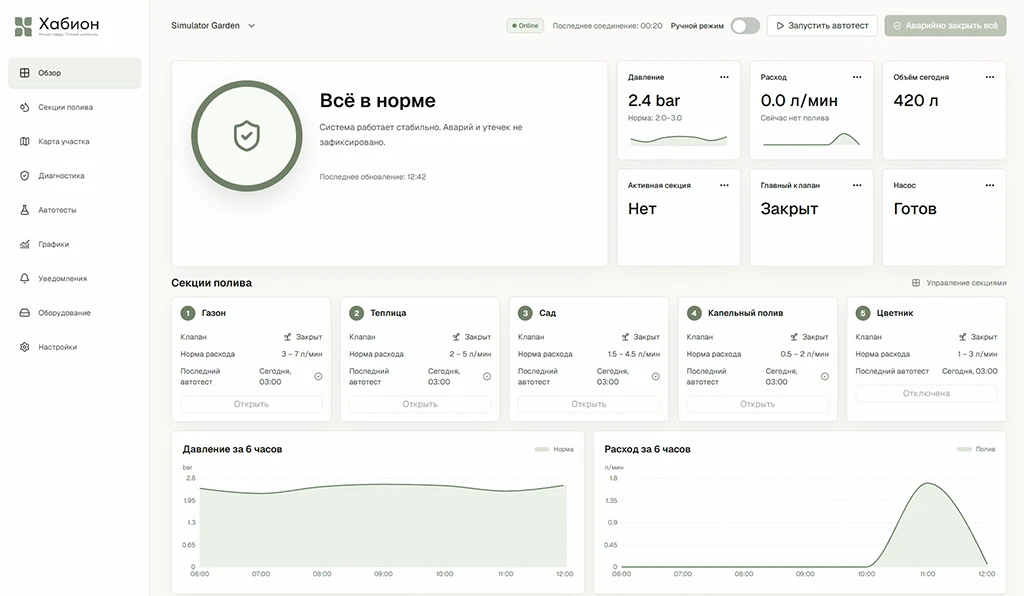
Task: Click the 2.4 bar pressure value
Action: [x=654, y=101]
